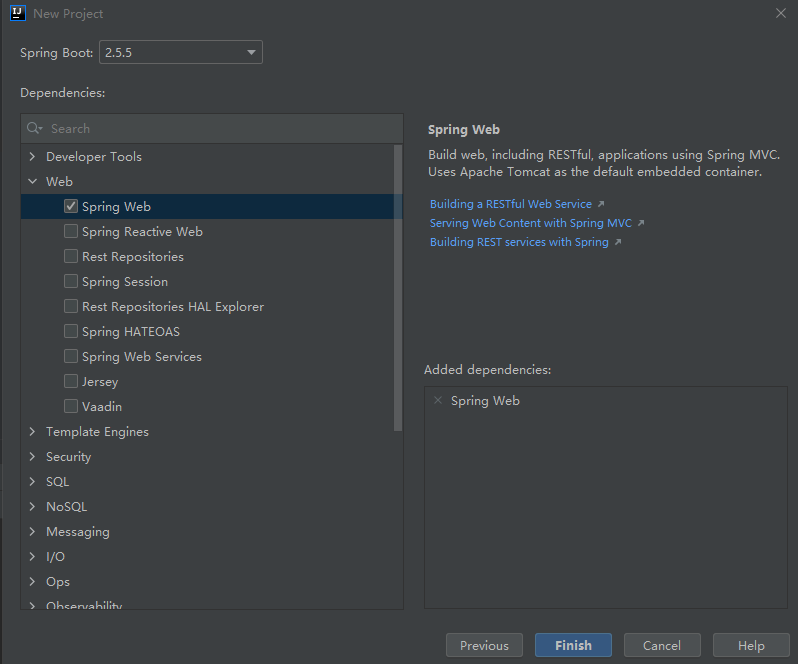Open Serving Web Content with Spring MVC link

coord(530,223)
